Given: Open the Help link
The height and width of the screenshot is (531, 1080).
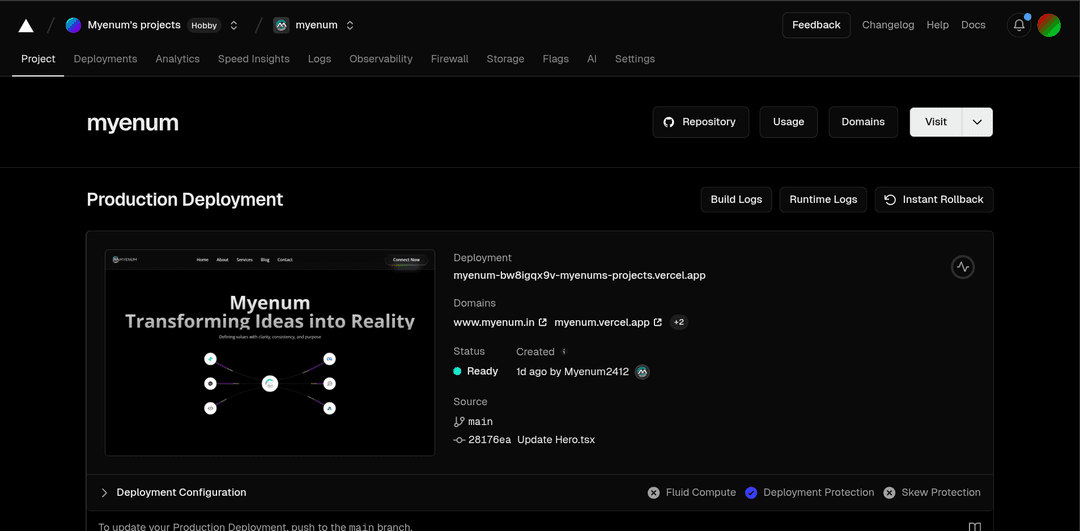Looking at the screenshot, I should coord(937,25).
